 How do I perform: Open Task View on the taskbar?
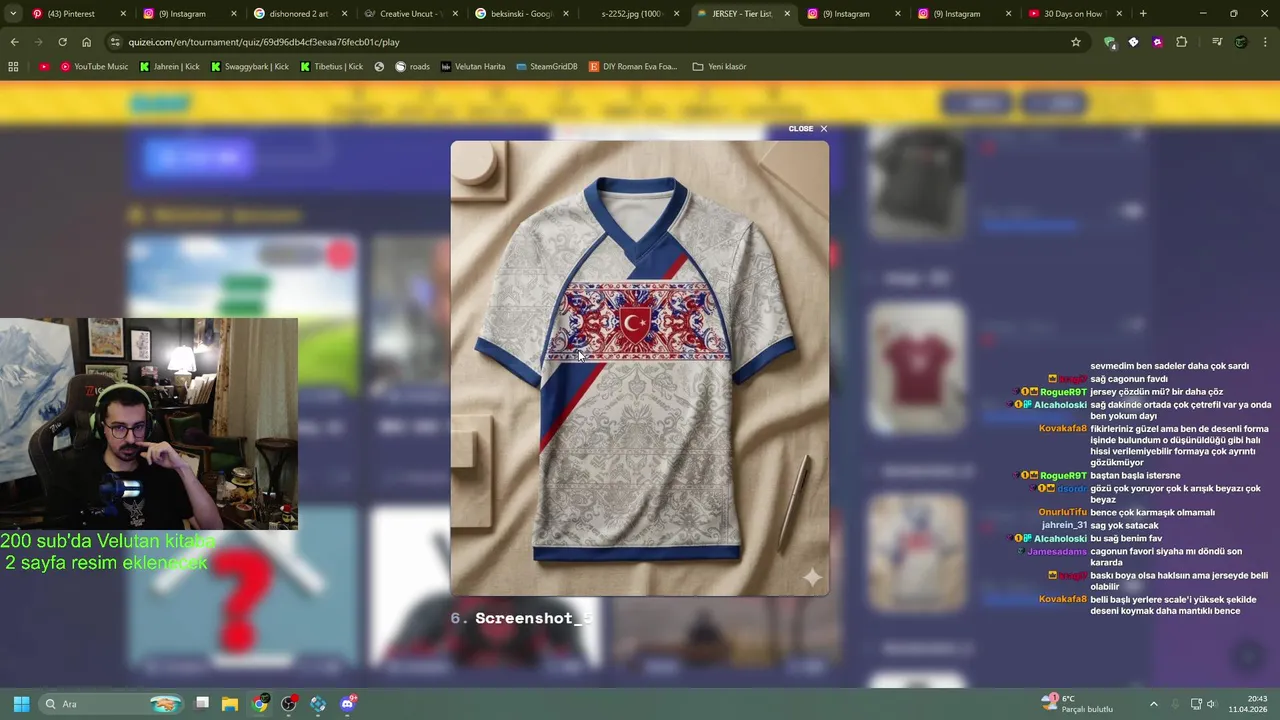[x=201, y=704]
